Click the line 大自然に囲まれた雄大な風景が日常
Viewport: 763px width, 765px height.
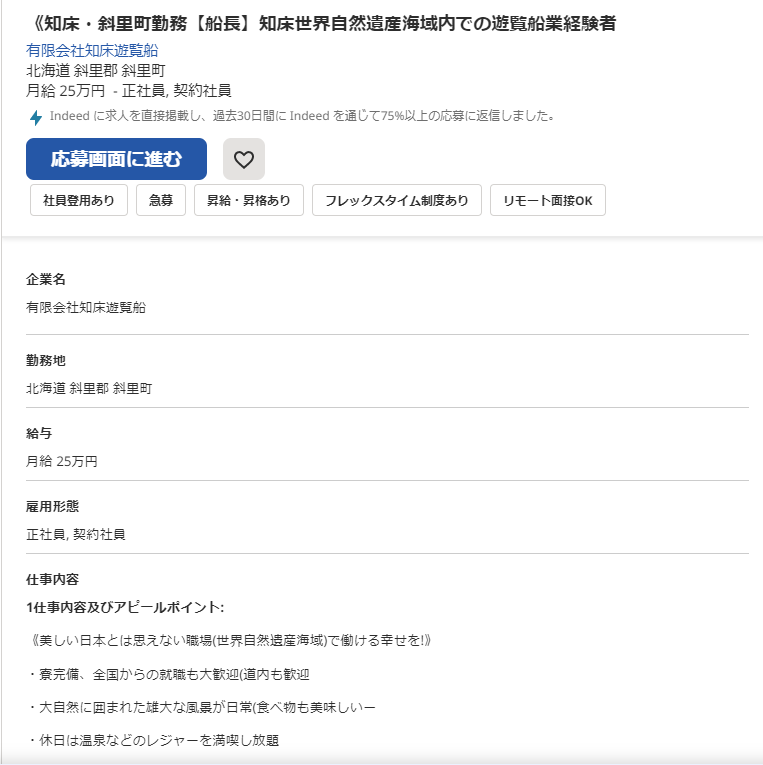click(x=201, y=707)
